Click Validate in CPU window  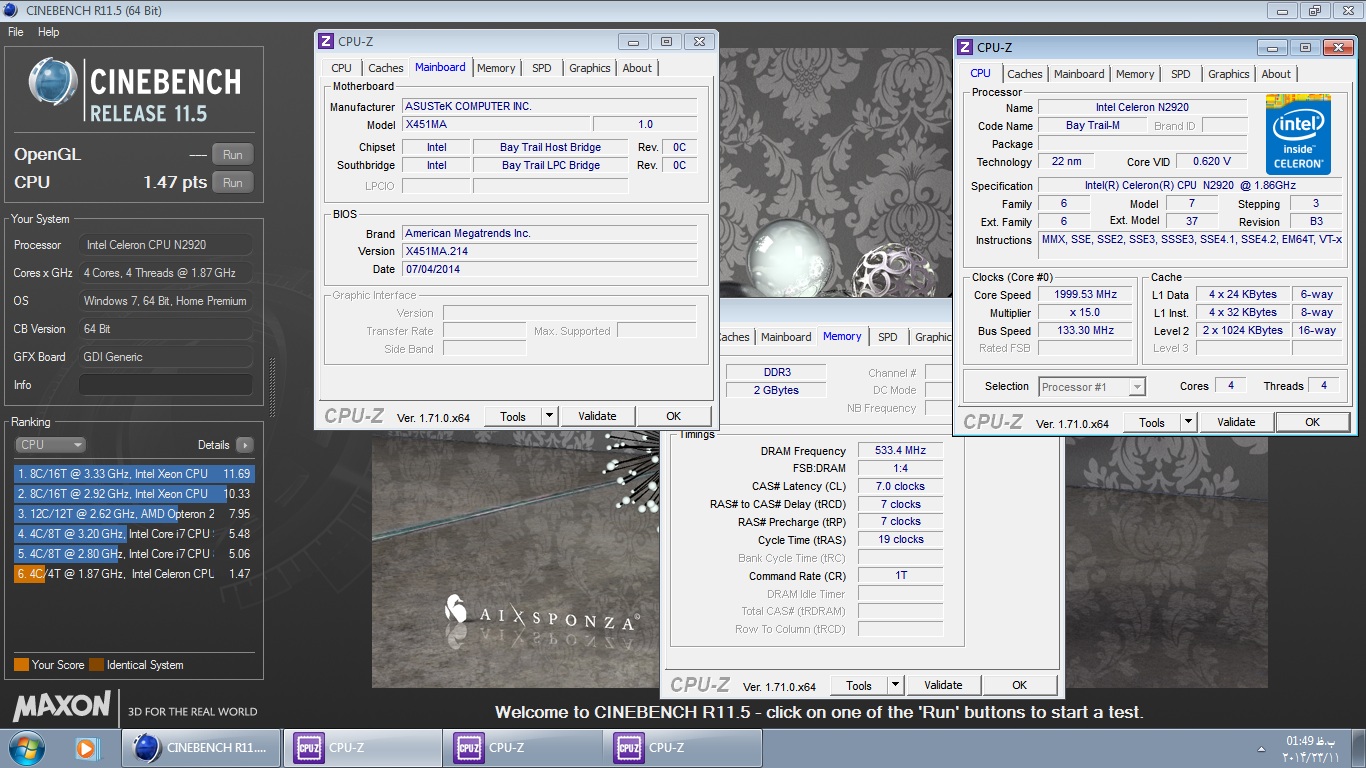(x=1236, y=422)
